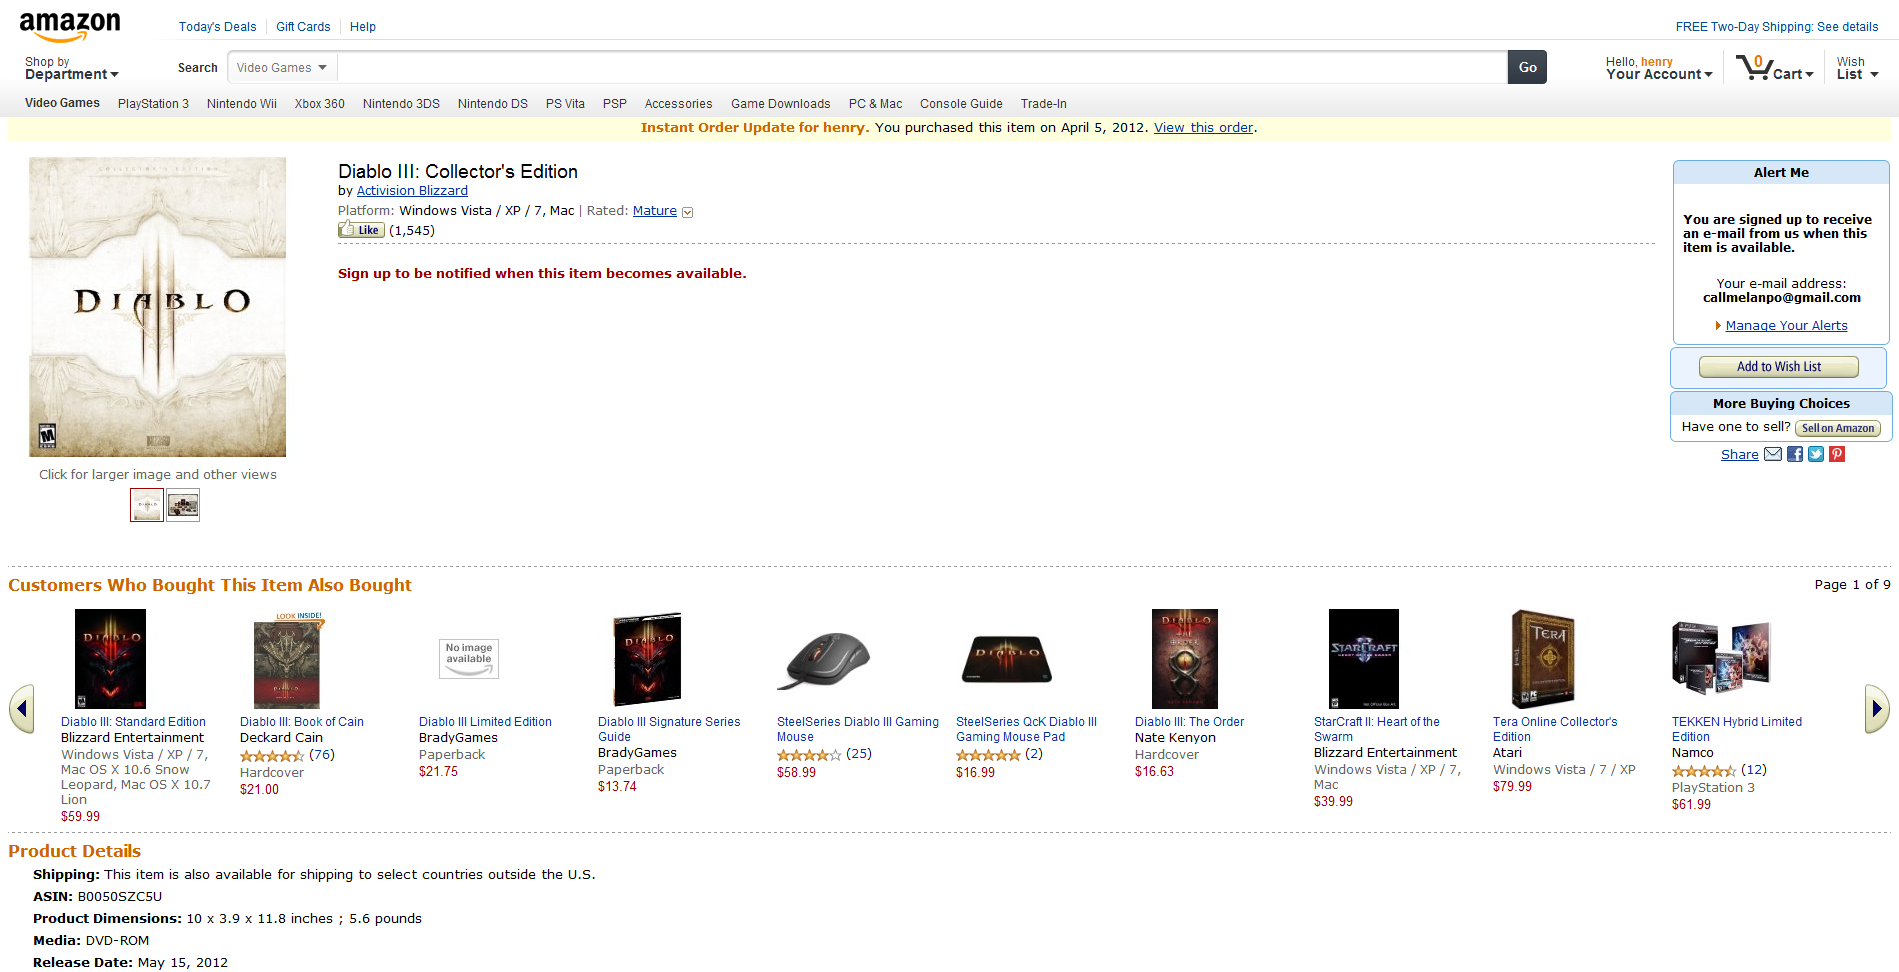Open SteelSeries QcK mouse pad image

(1007, 659)
